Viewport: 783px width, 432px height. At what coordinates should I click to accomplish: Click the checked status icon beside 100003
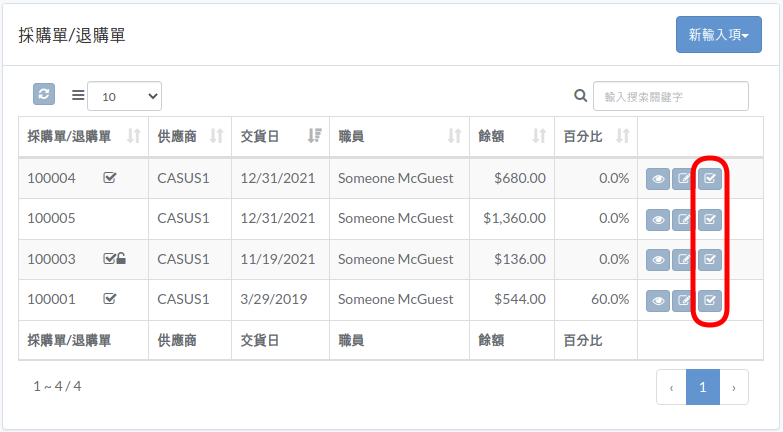pyautogui.click(x=109, y=258)
